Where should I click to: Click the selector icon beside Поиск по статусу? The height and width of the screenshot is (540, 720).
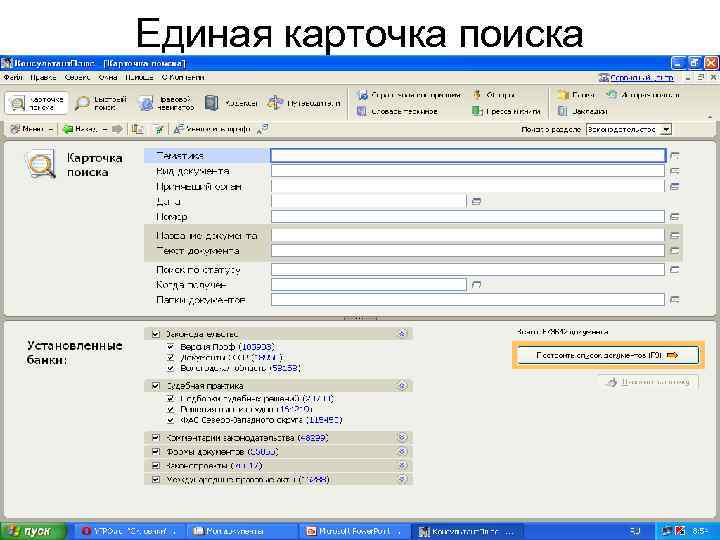coord(674,270)
